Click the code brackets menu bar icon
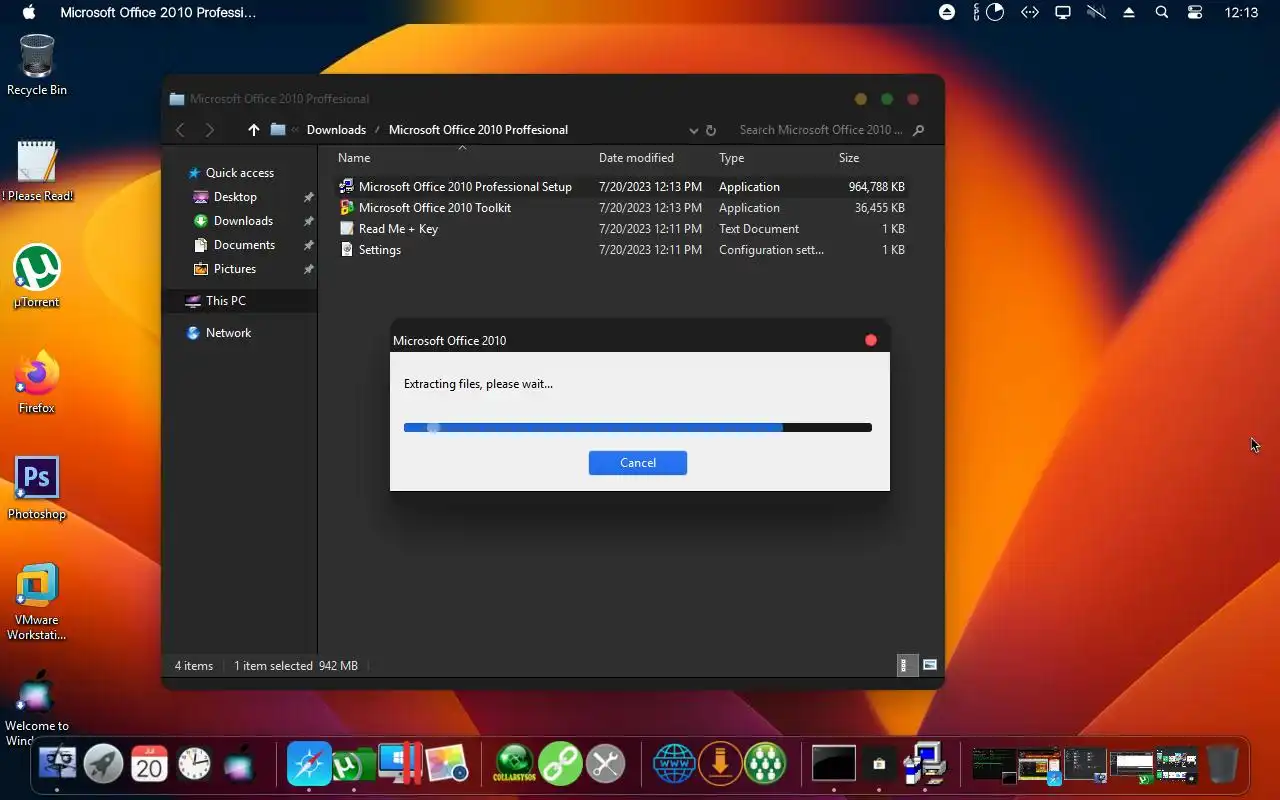The width and height of the screenshot is (1280, 800). point(1029,12)
